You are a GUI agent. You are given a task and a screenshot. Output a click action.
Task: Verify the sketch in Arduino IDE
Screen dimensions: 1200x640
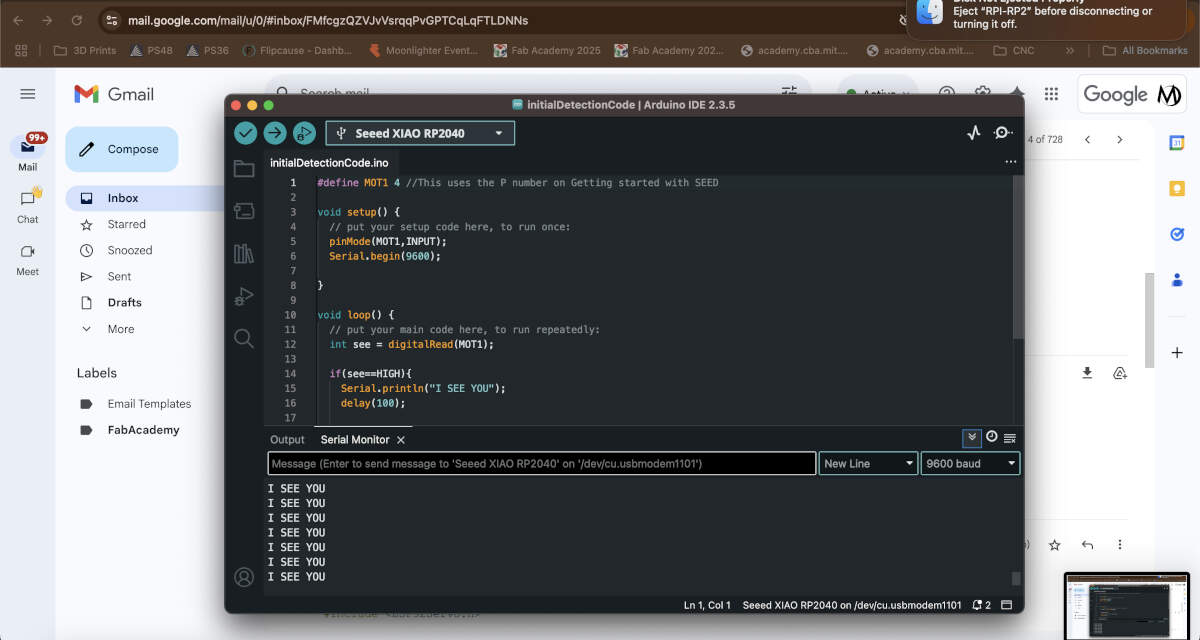(x=246, y=133)
